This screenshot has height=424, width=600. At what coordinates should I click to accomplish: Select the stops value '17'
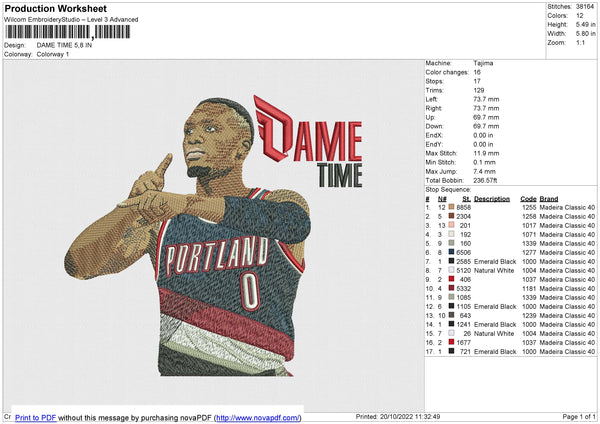[x=477, y=81]
